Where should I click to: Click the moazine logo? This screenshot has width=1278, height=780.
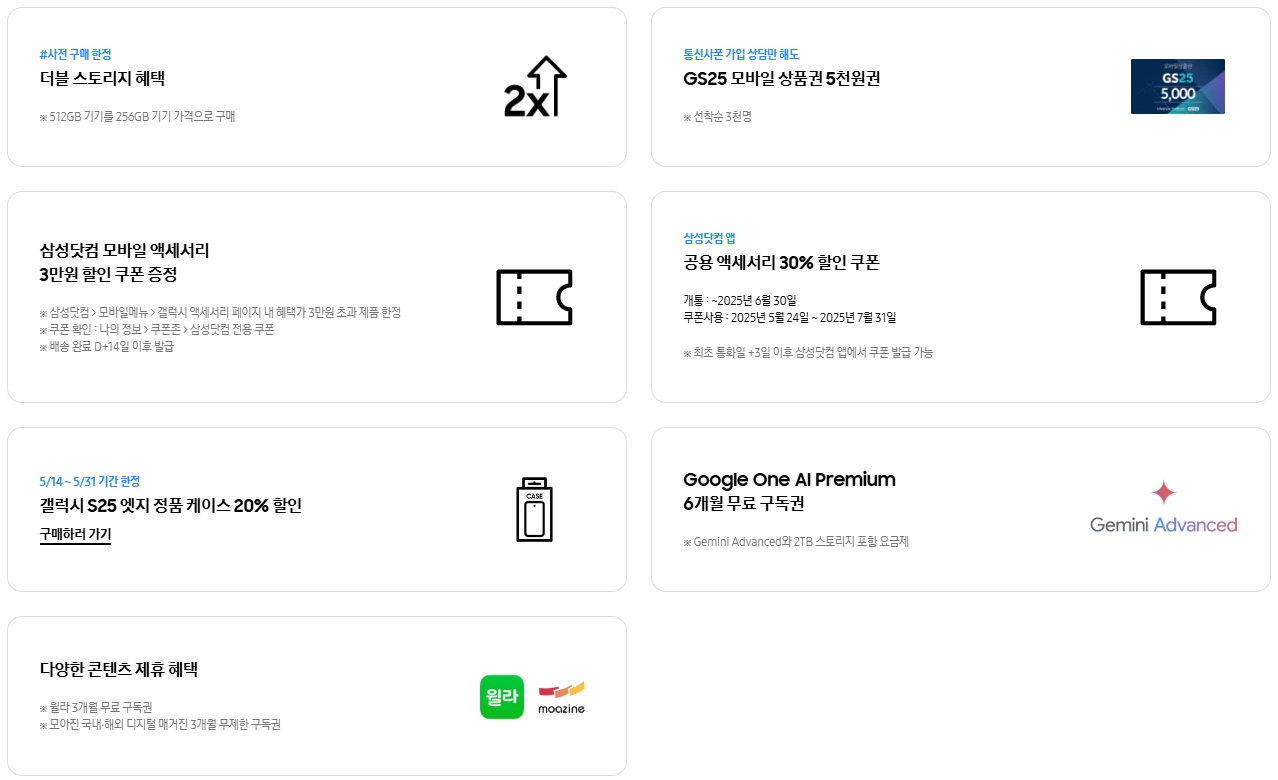(x=561, y=698)
